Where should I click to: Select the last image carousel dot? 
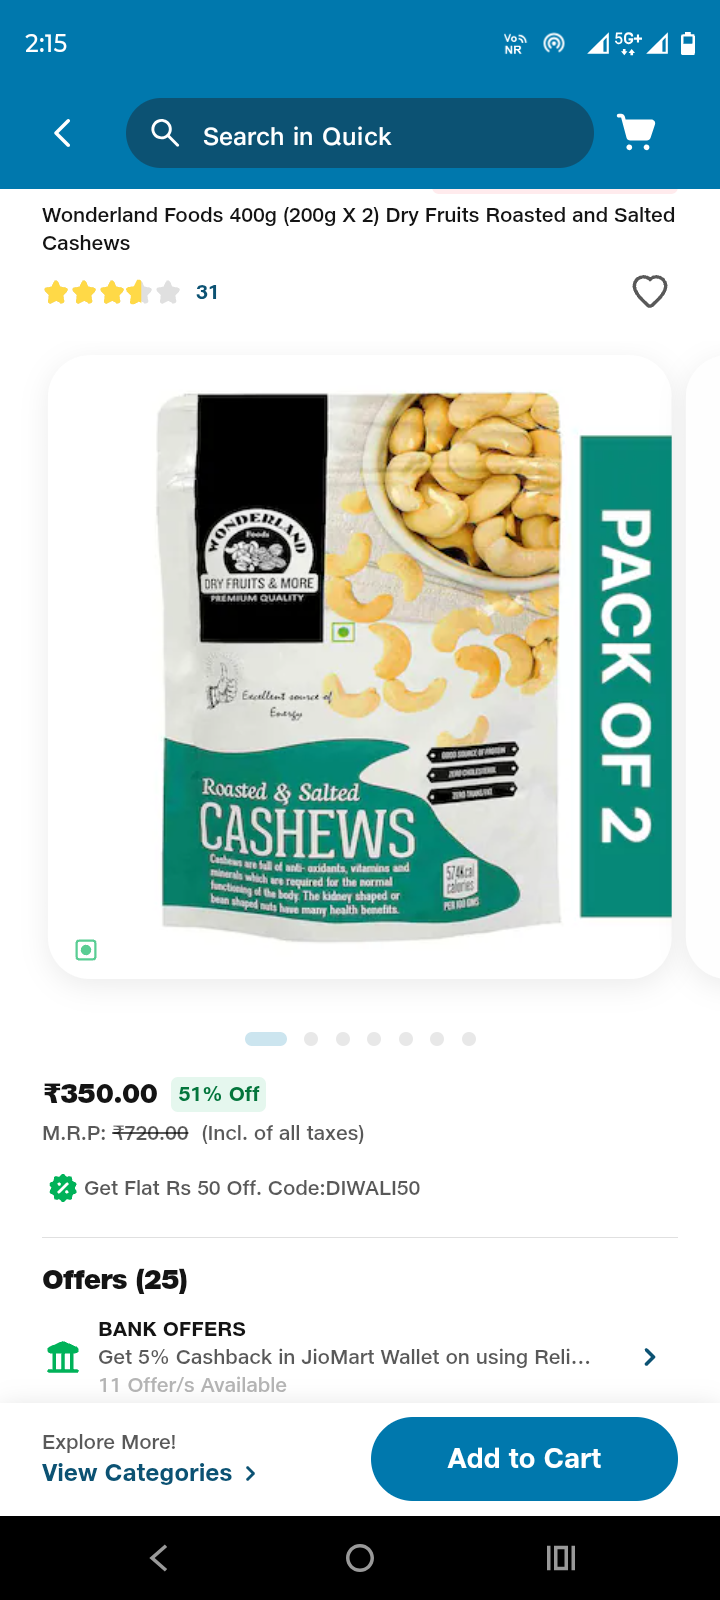tap(468, 1039)
